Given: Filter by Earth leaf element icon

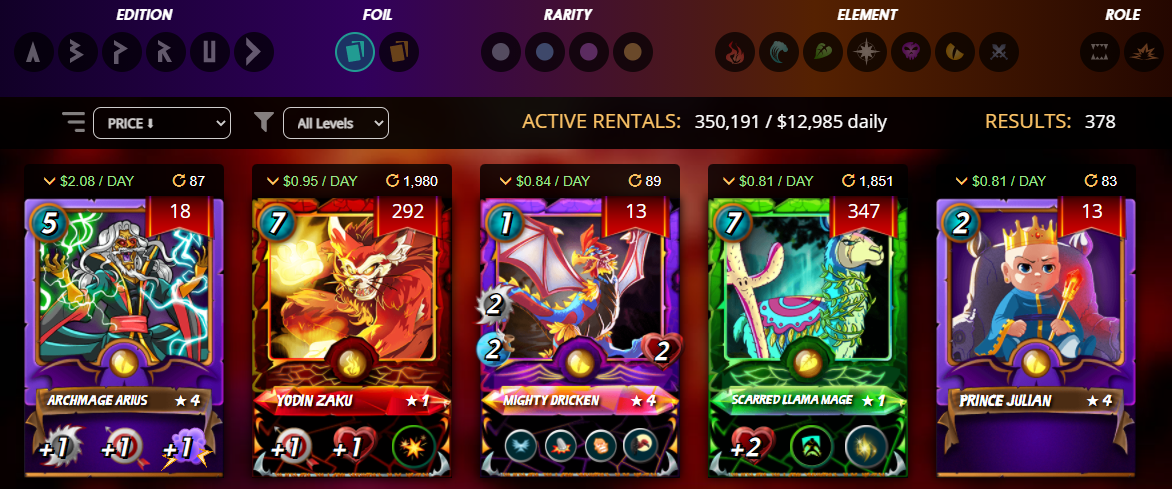Looking at the screenshot, I should coord(823,52).
